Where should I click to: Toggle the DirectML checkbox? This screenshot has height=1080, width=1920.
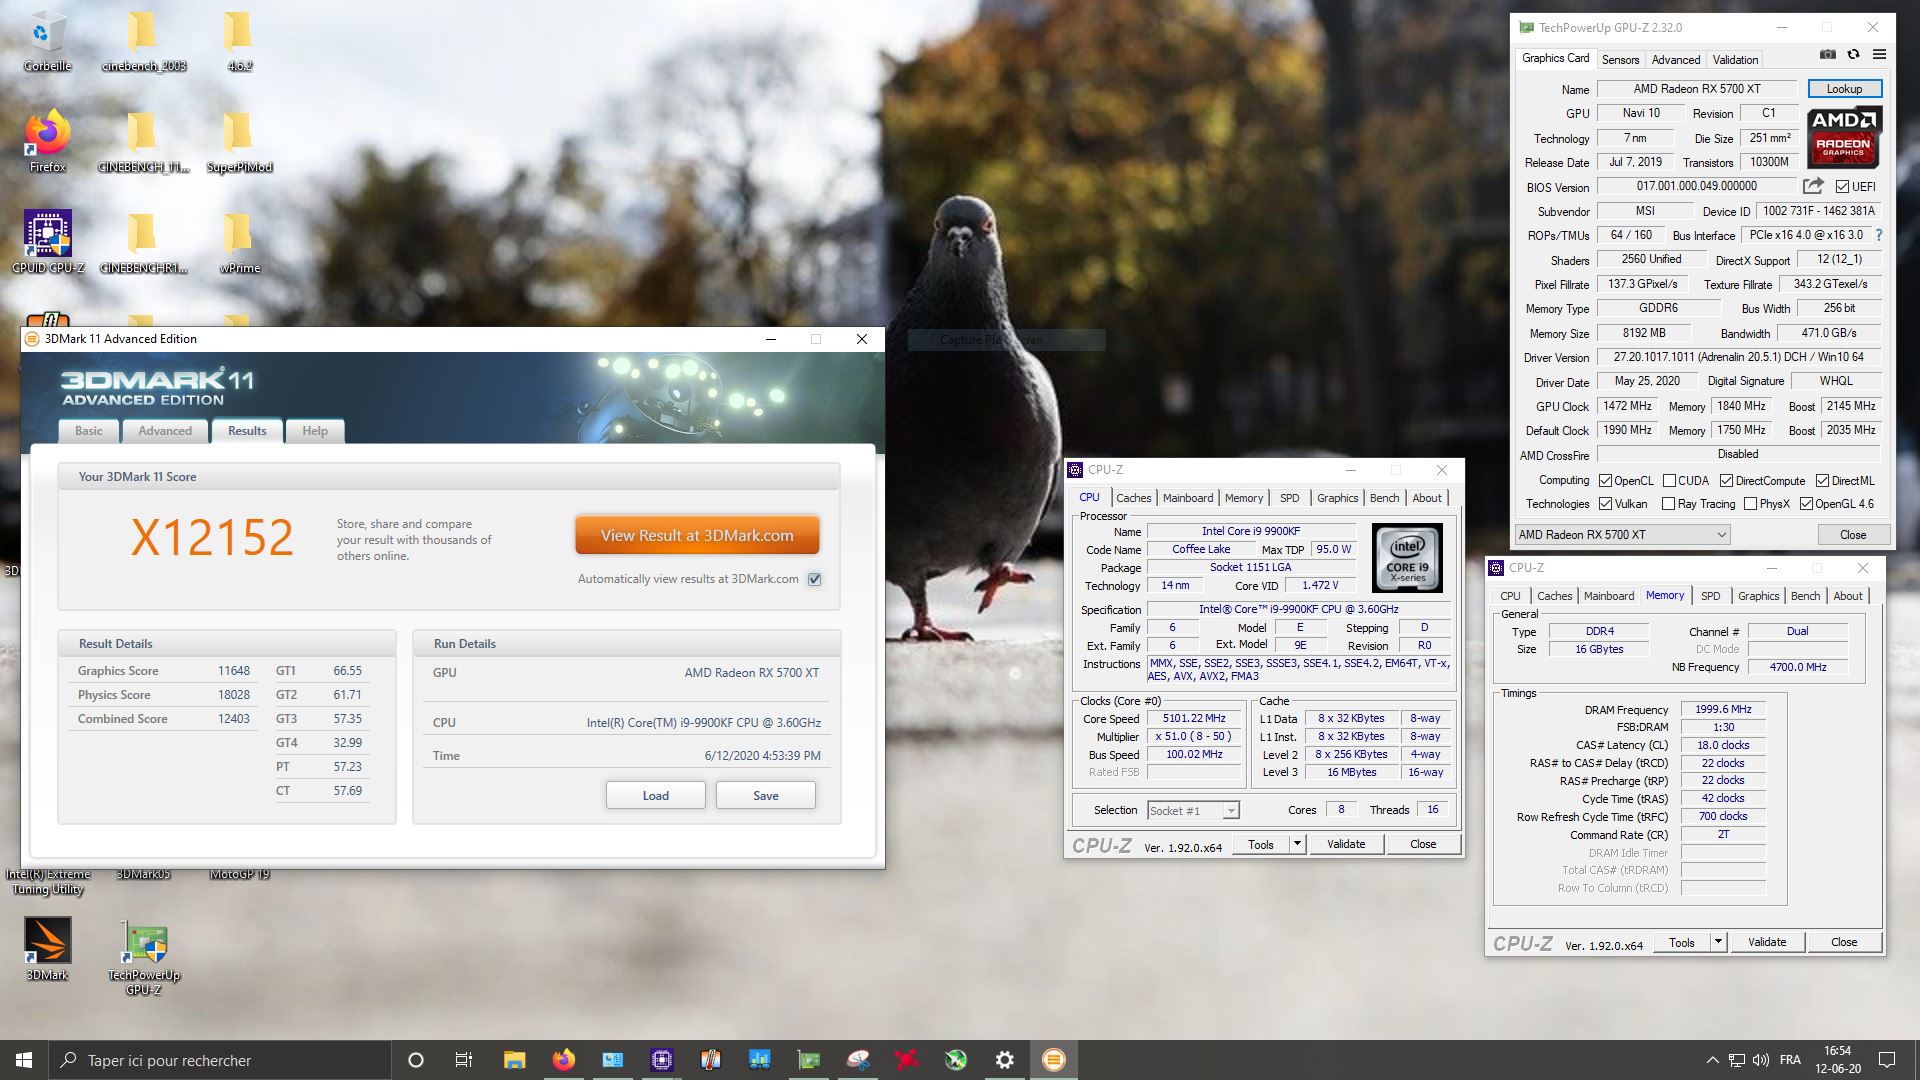tap(1822, 481)
